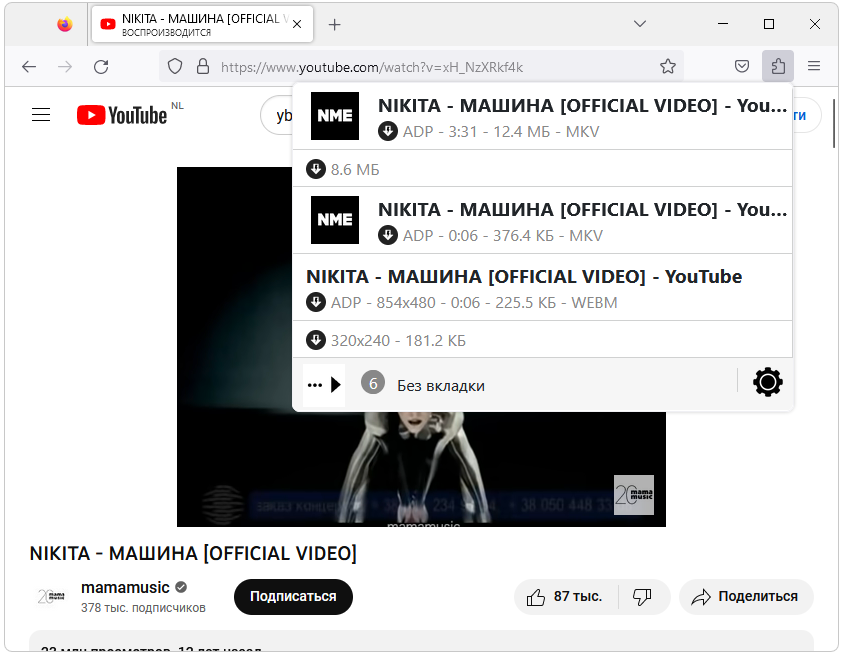
Task: Click the page vertical scrollbar
Action: 834,123
